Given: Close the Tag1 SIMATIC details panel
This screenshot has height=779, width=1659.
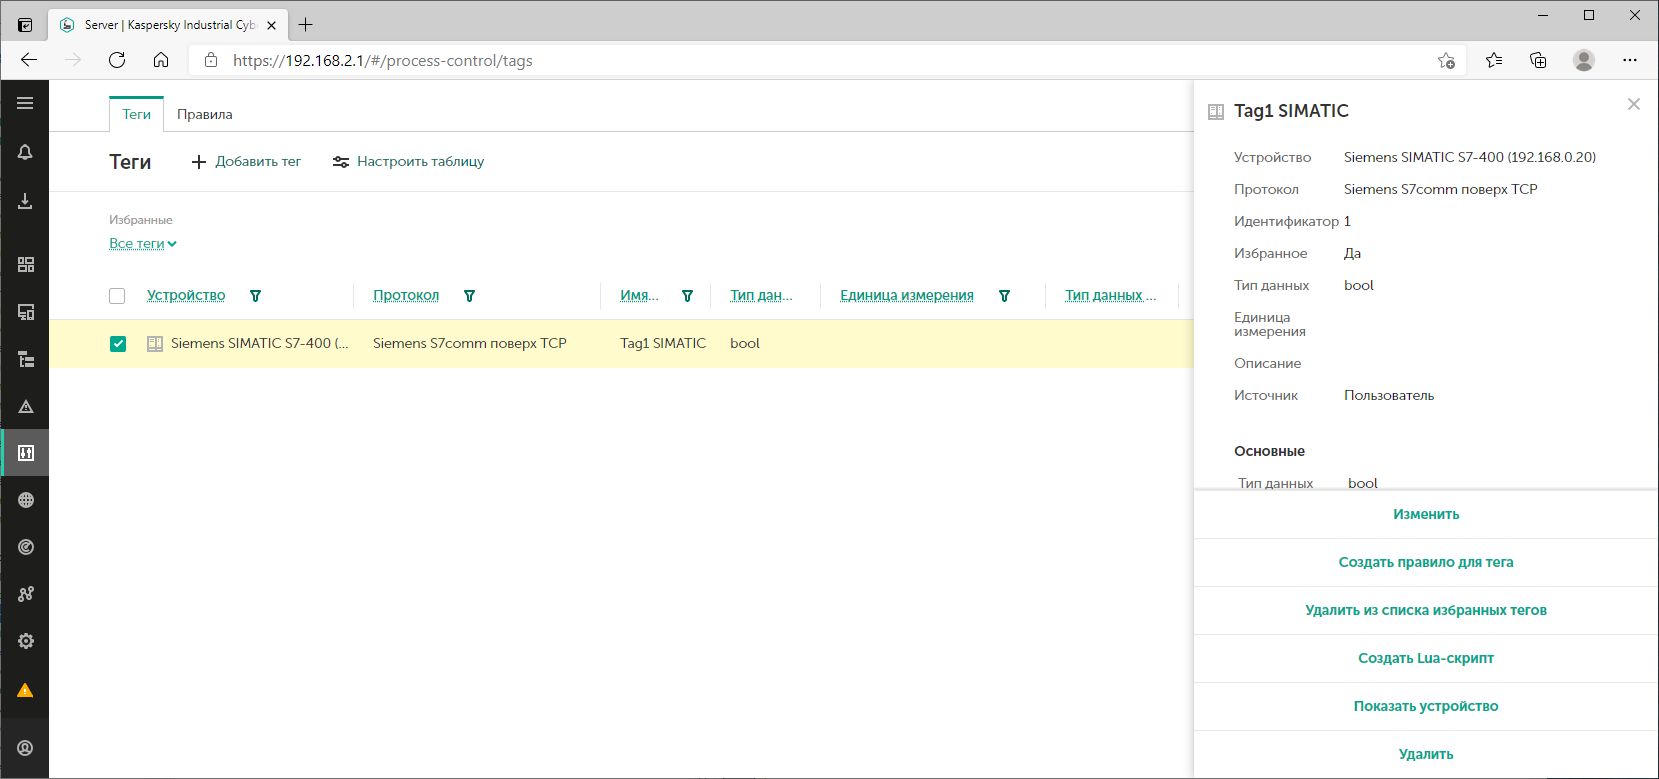Looking at the screenshot, I should click(1633, 104).
